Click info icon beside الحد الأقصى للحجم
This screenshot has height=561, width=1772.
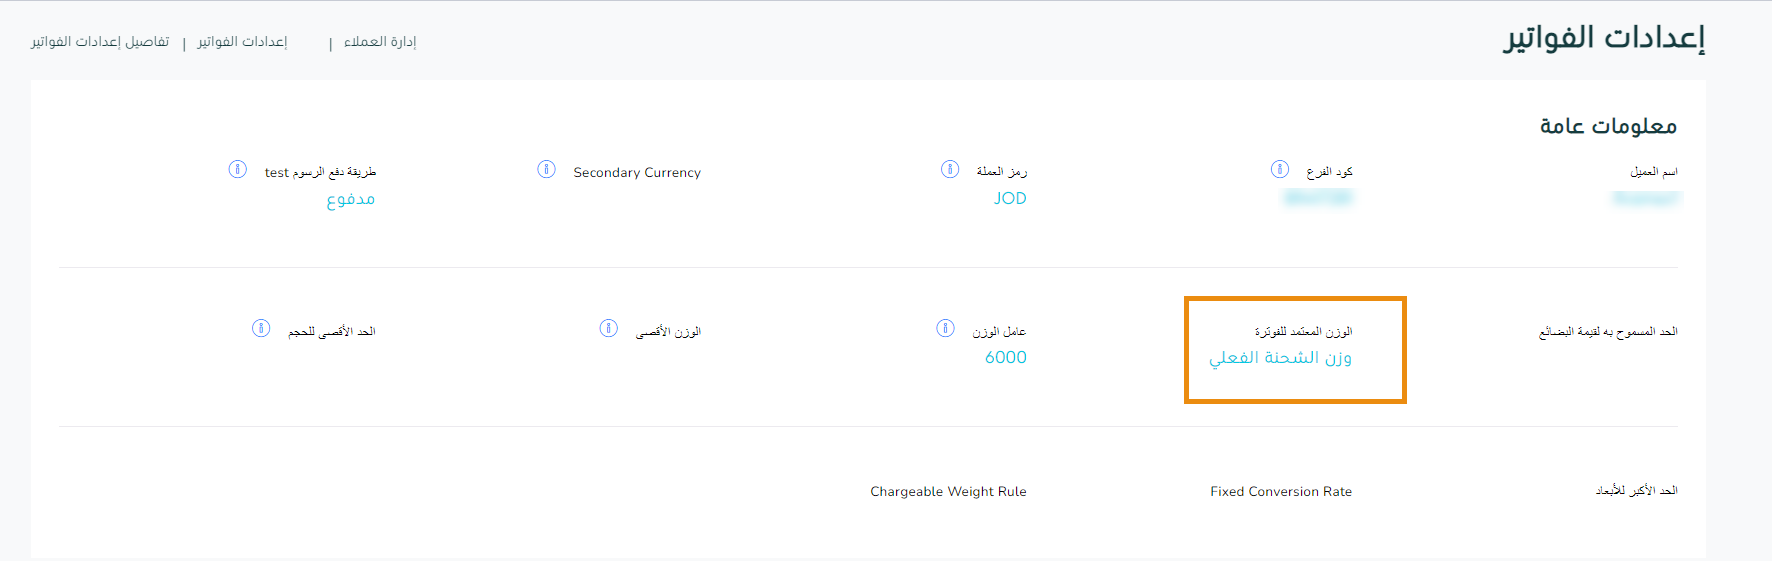(261, 328)
